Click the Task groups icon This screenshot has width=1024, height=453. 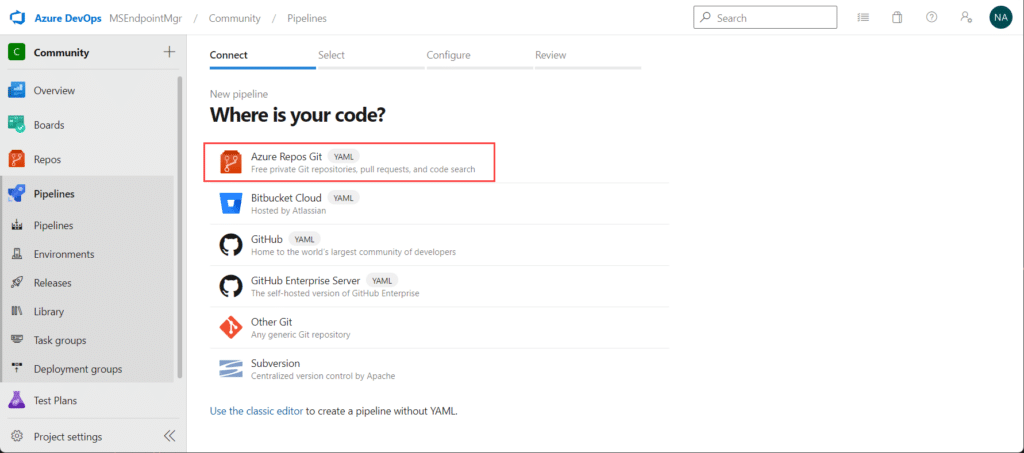point(17,340)
